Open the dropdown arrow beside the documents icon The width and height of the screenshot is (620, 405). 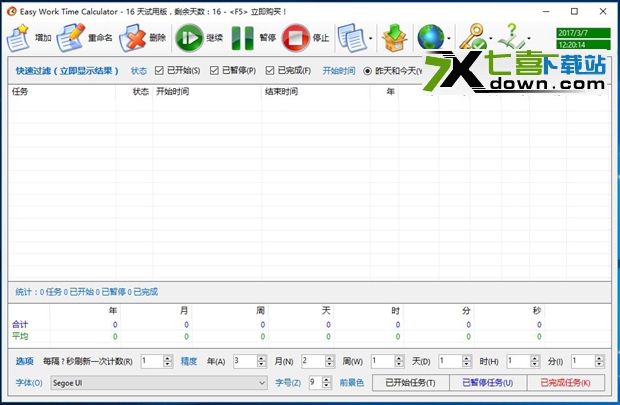point(370,38)
